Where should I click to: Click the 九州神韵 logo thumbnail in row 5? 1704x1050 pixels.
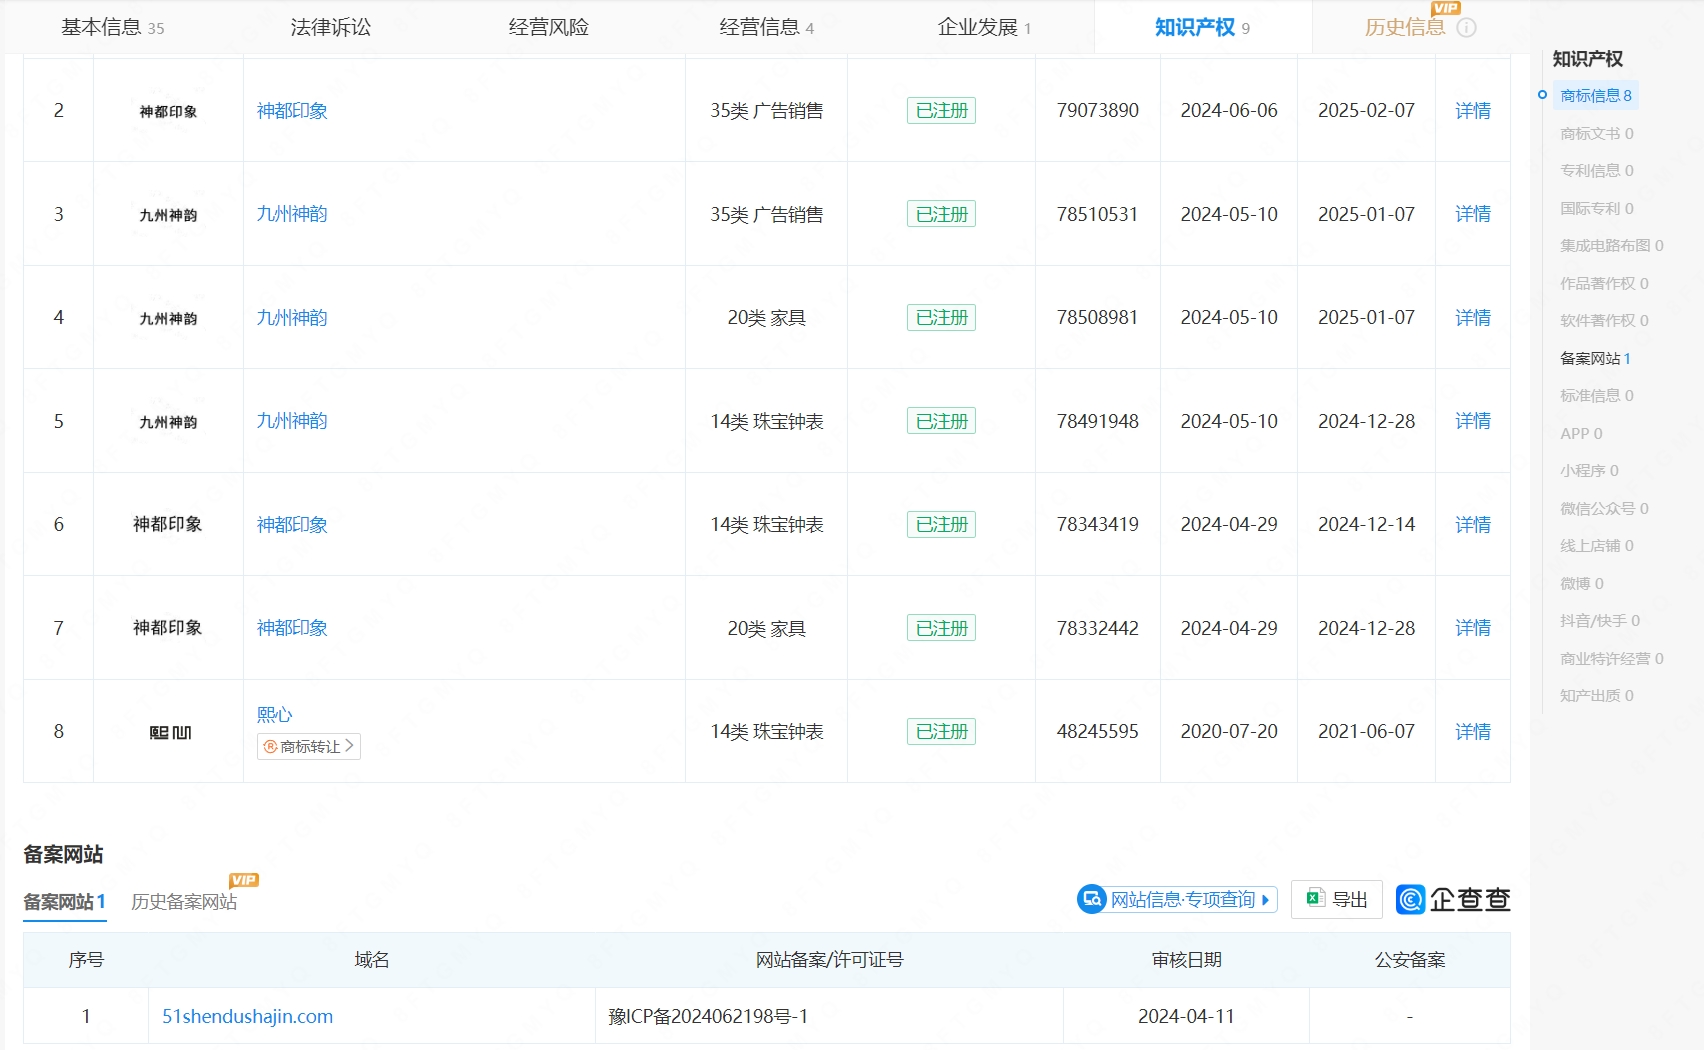point(168,422)
